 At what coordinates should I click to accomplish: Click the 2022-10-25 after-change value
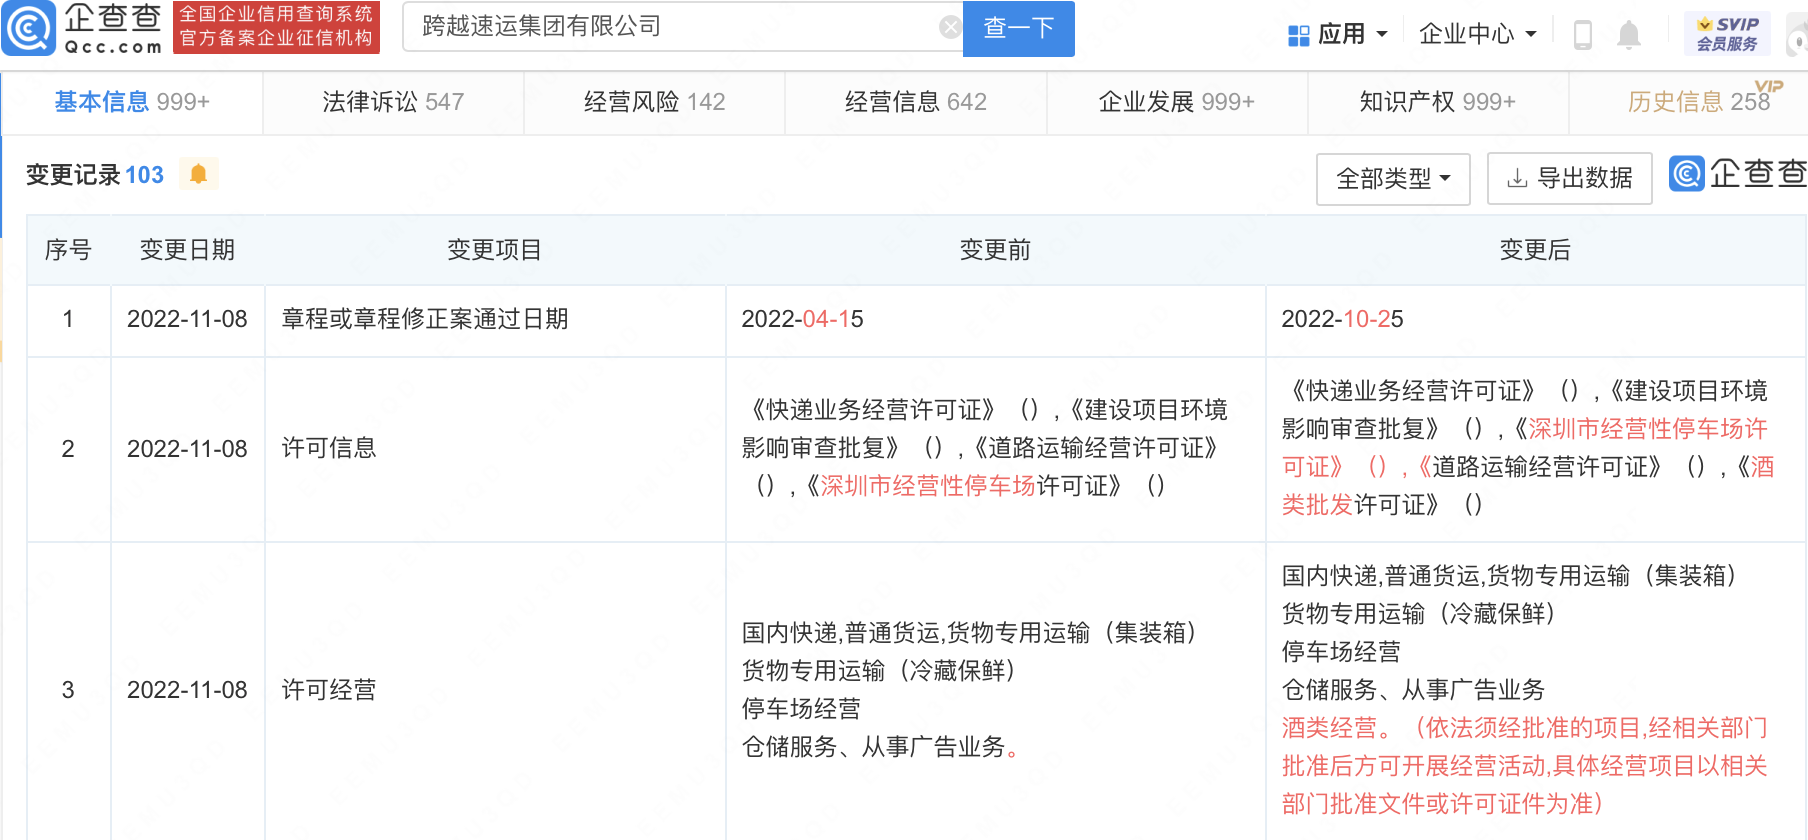click(1342, 319)
